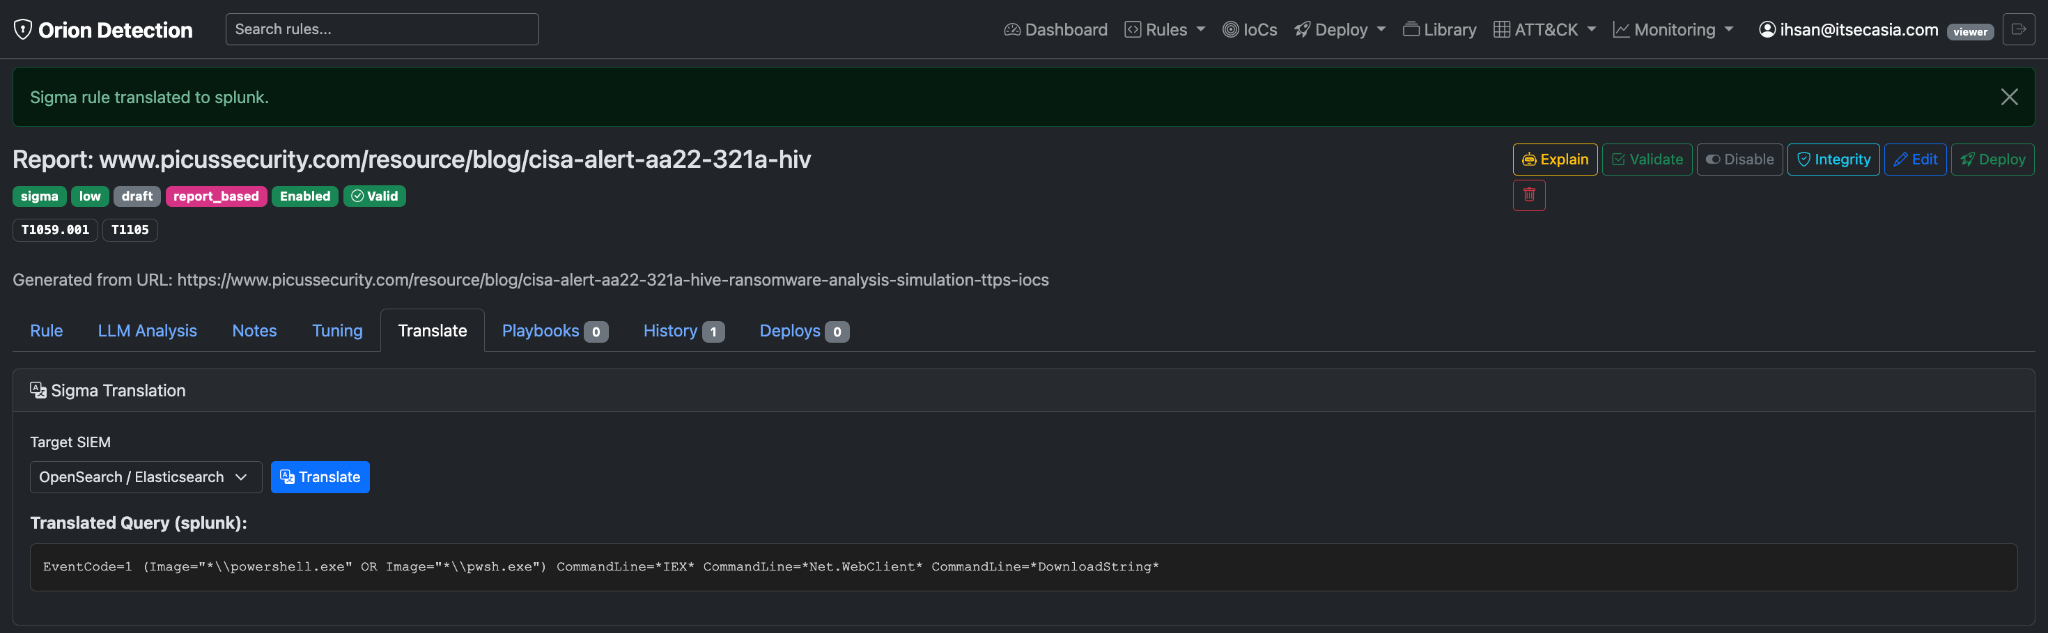Expand the ATT&CK dropdown menu
The width and height of the screenshot is (2048, 633).
tap(1545, 30)
